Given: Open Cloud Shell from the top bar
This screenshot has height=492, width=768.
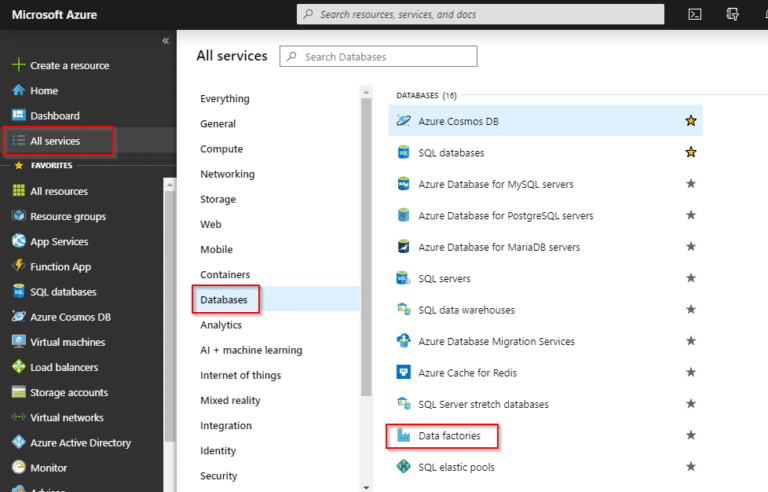Looking at the screenshot, I should [x=695, y=14].
